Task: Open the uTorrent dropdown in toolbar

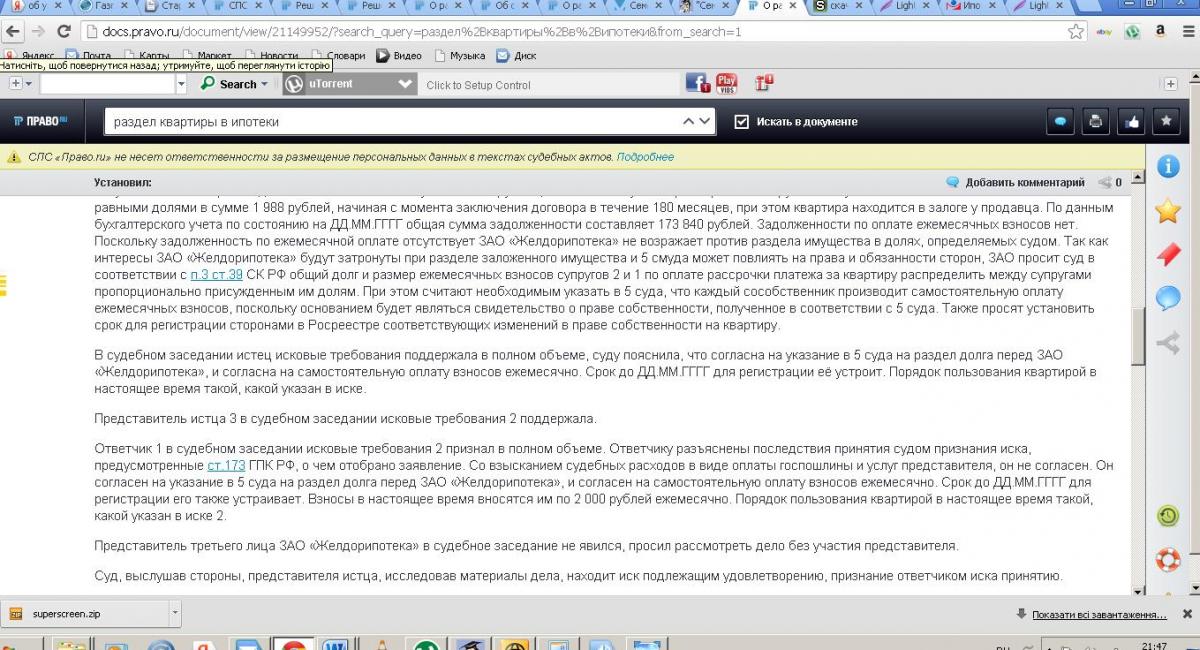Action: (x=405, y=84)
